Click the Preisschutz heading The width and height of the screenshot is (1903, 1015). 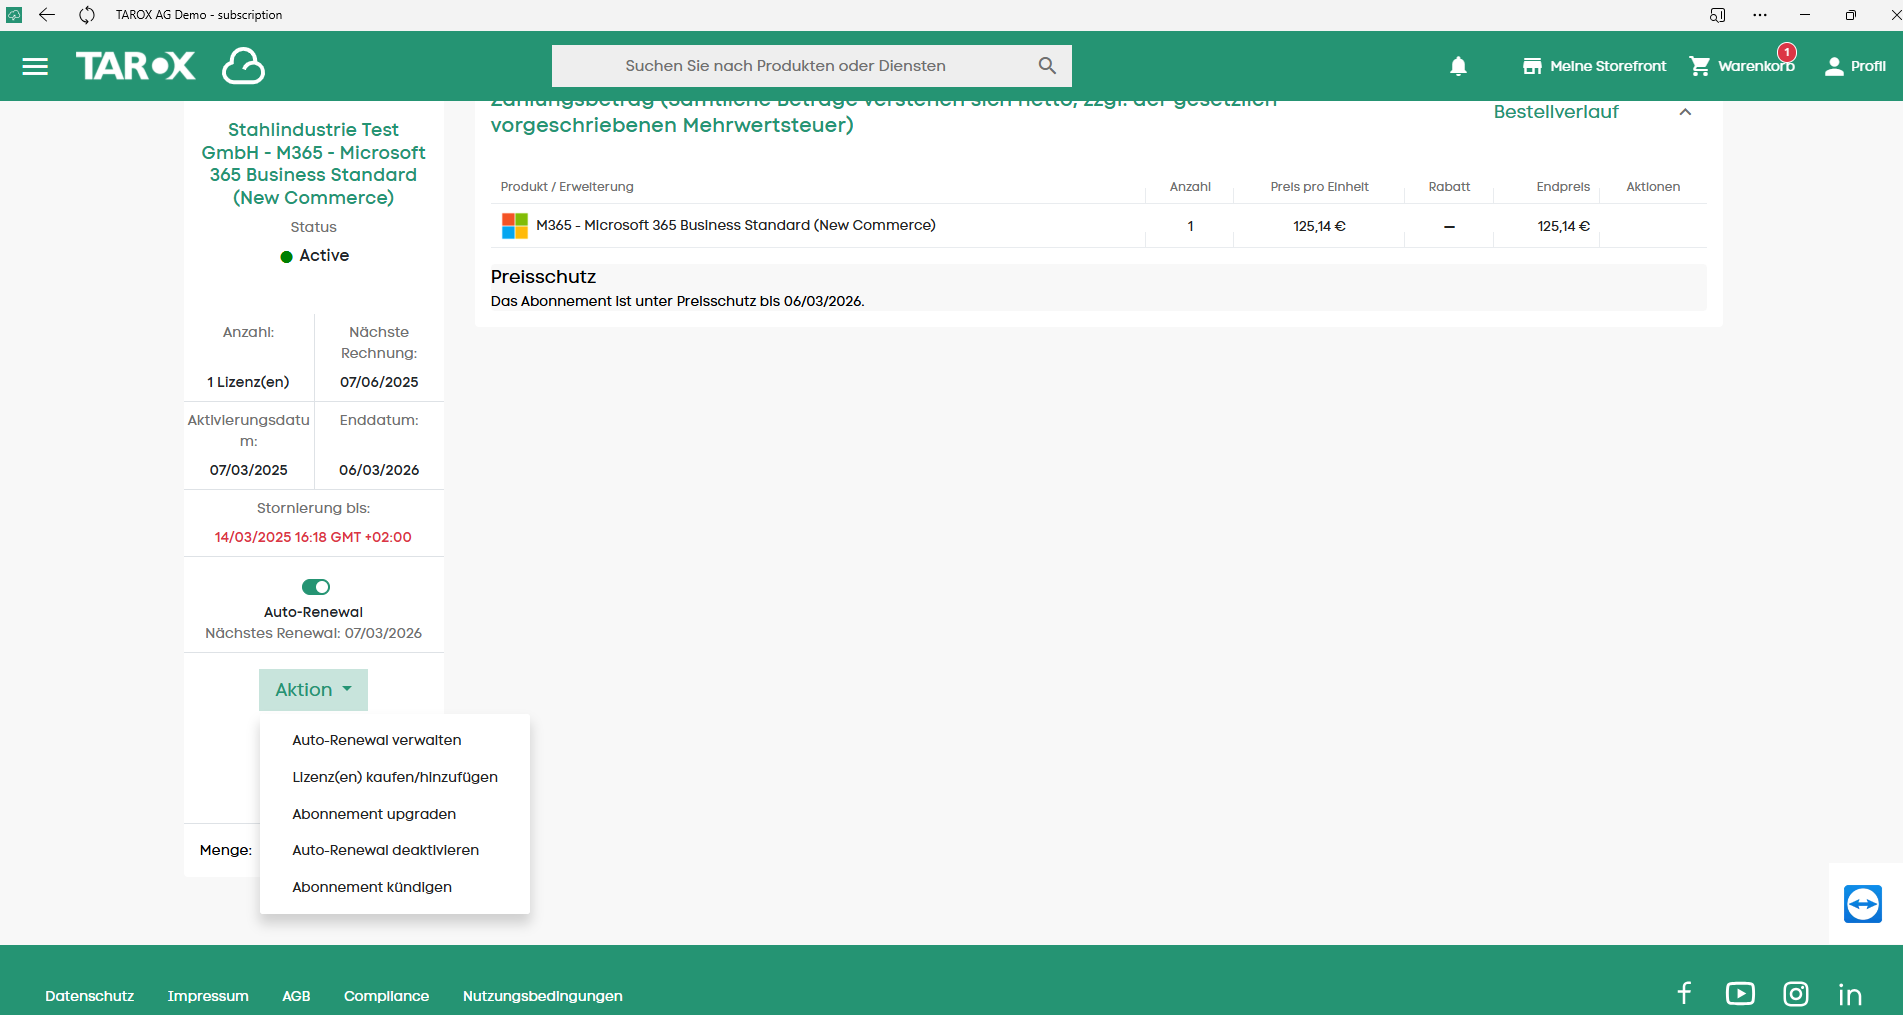543,277
